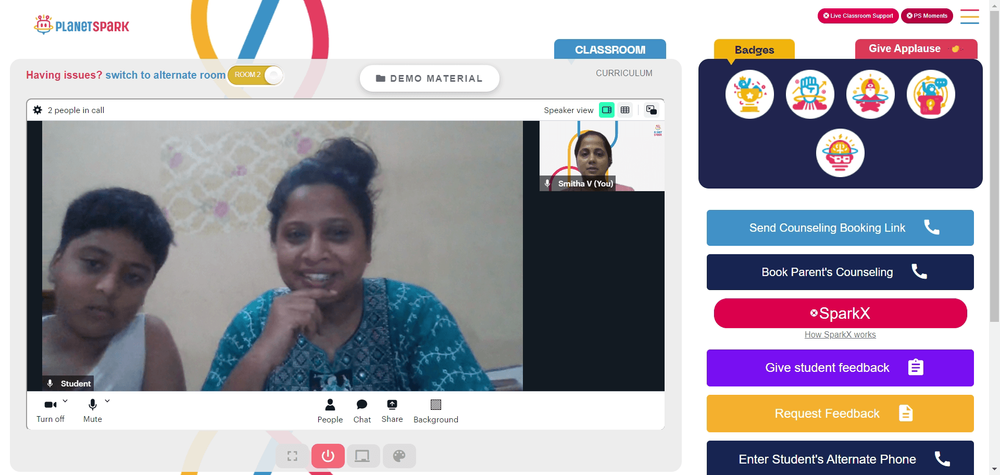Send Counseling Booking Link

(x=840, y=228)
